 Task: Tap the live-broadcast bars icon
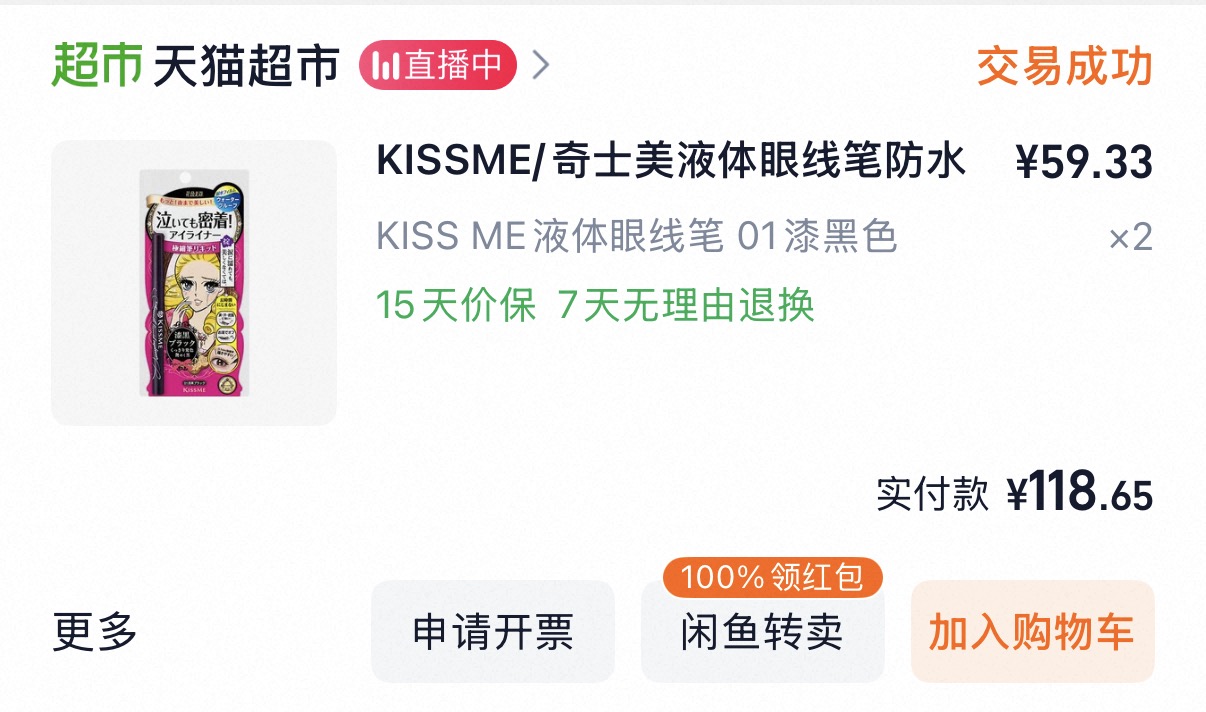[386, 66]
